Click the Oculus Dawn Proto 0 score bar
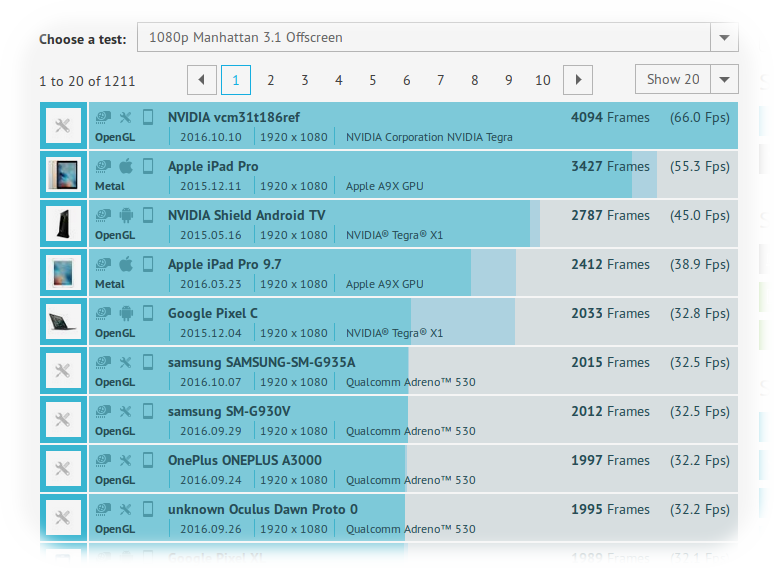This screenshot has height=568, width=774. point(450,518)
